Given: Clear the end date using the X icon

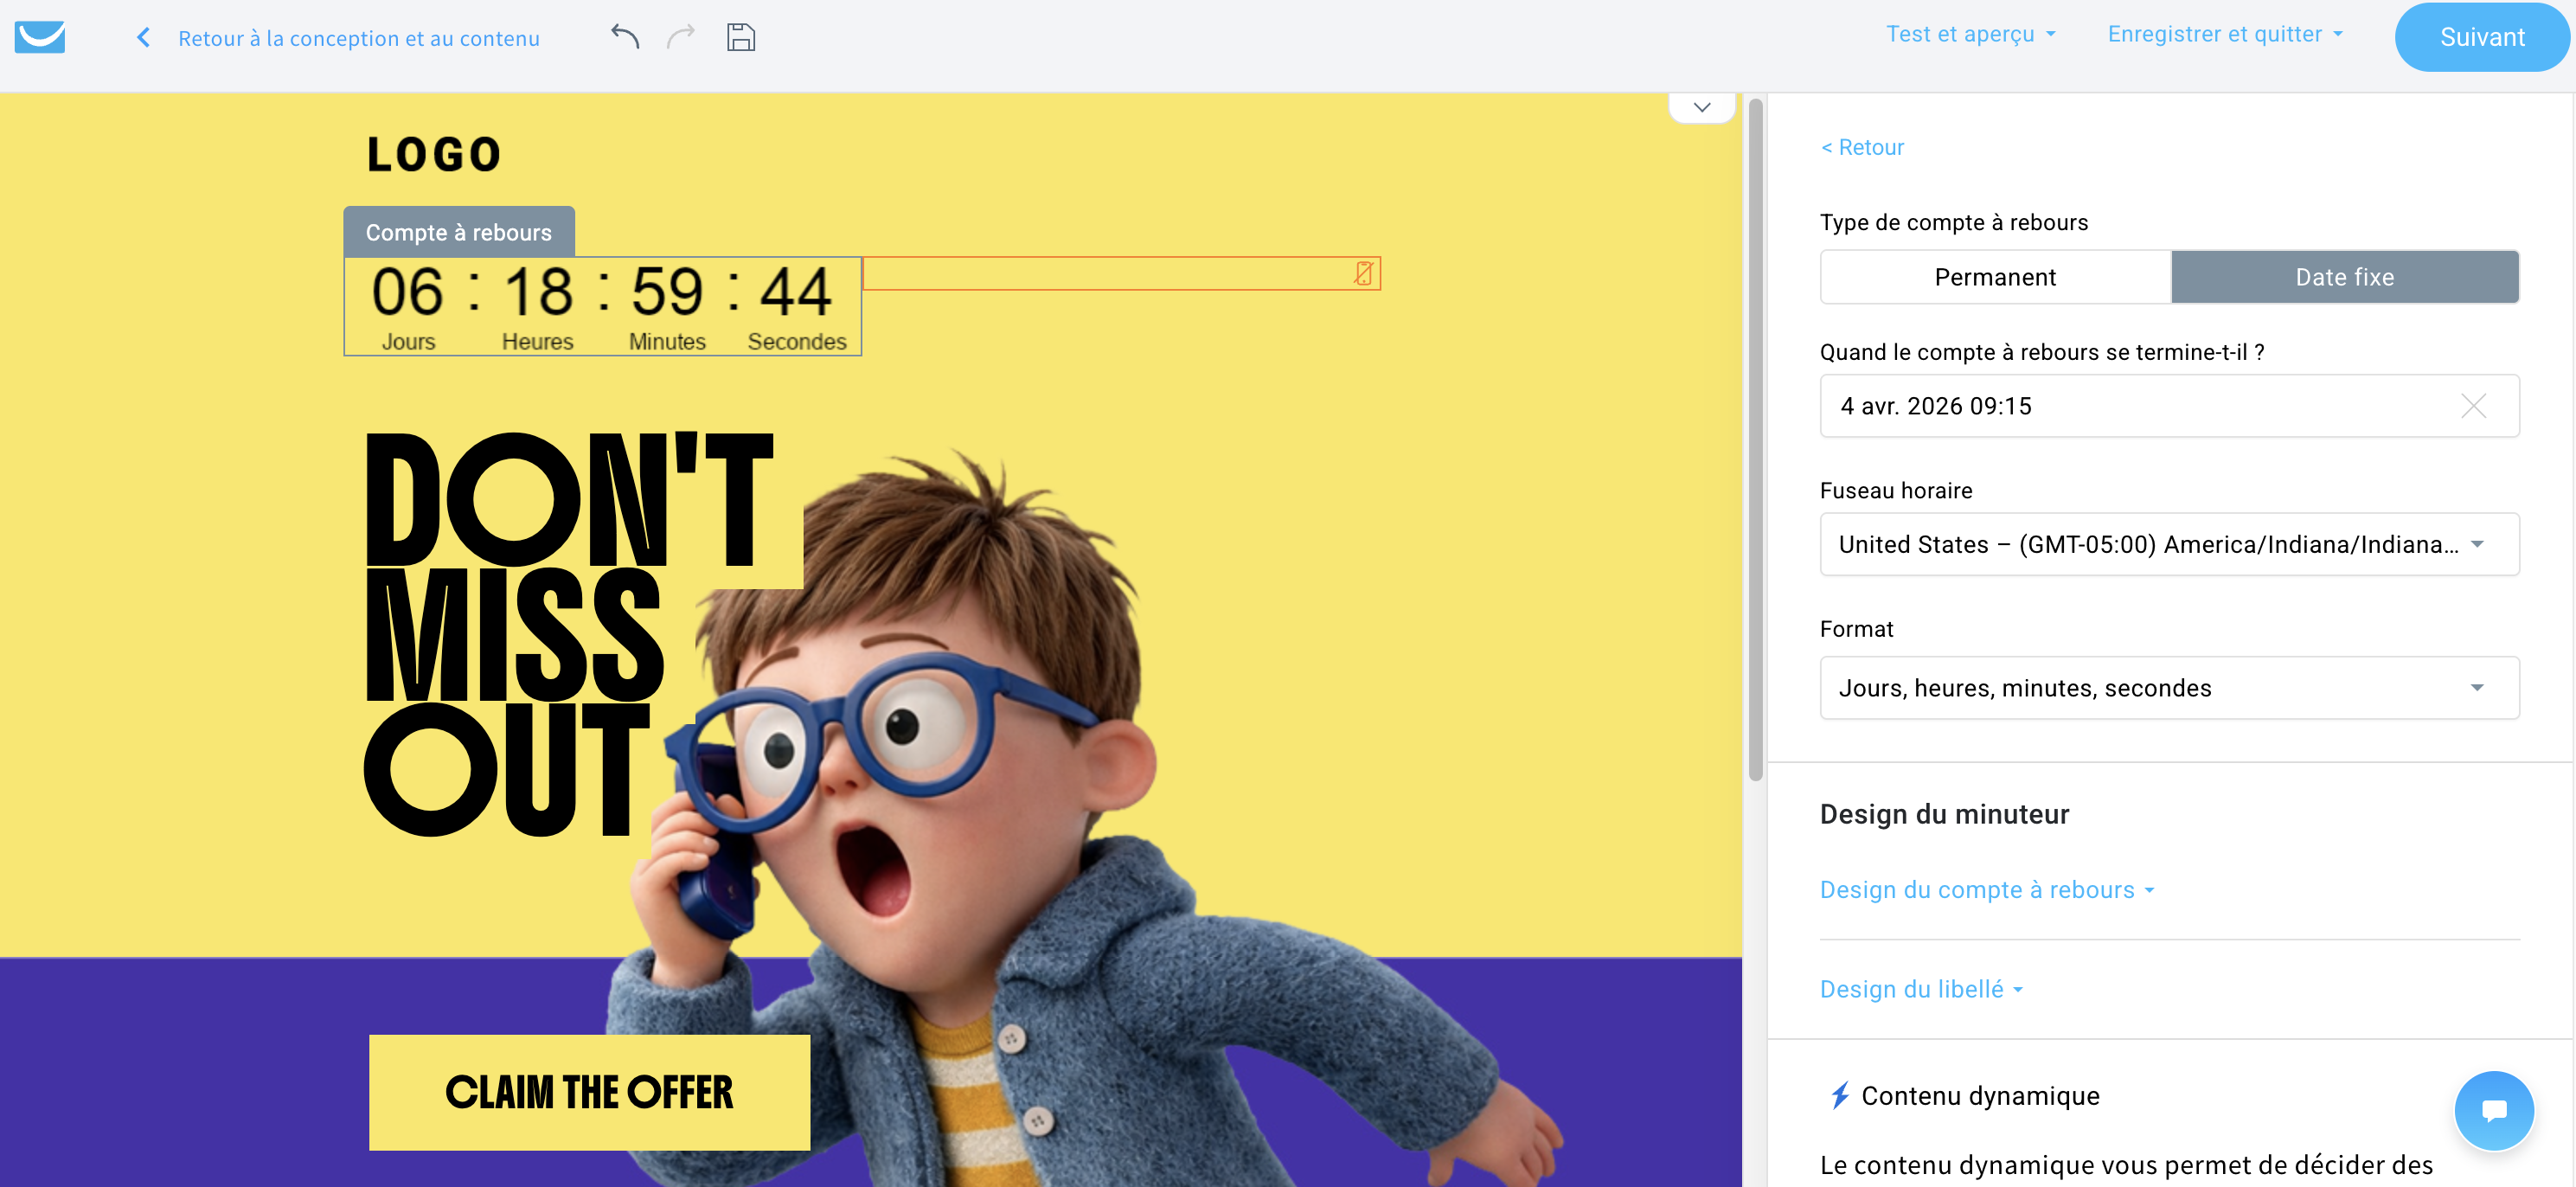Looking at the screenshot, I should 2475,406.
